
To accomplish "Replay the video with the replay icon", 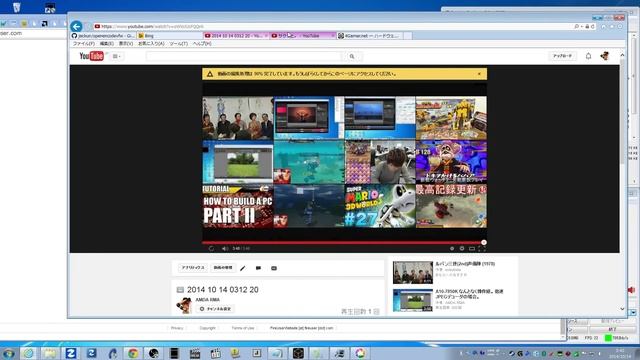I will tap(211, 248).
